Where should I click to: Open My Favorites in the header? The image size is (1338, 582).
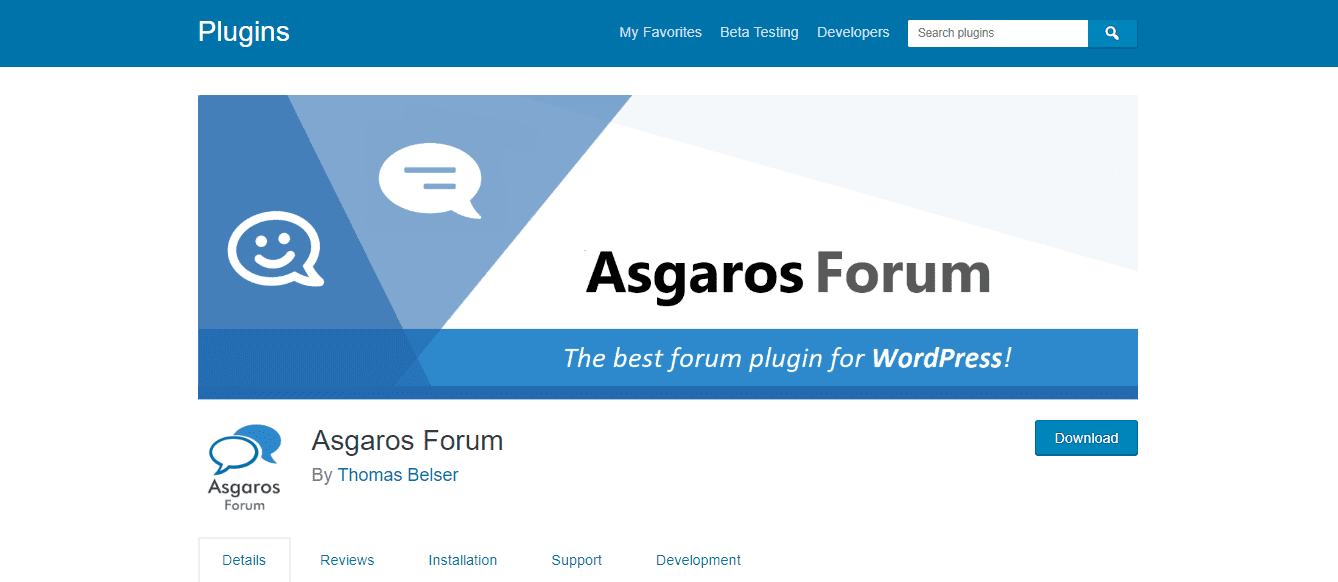[660, 32]
